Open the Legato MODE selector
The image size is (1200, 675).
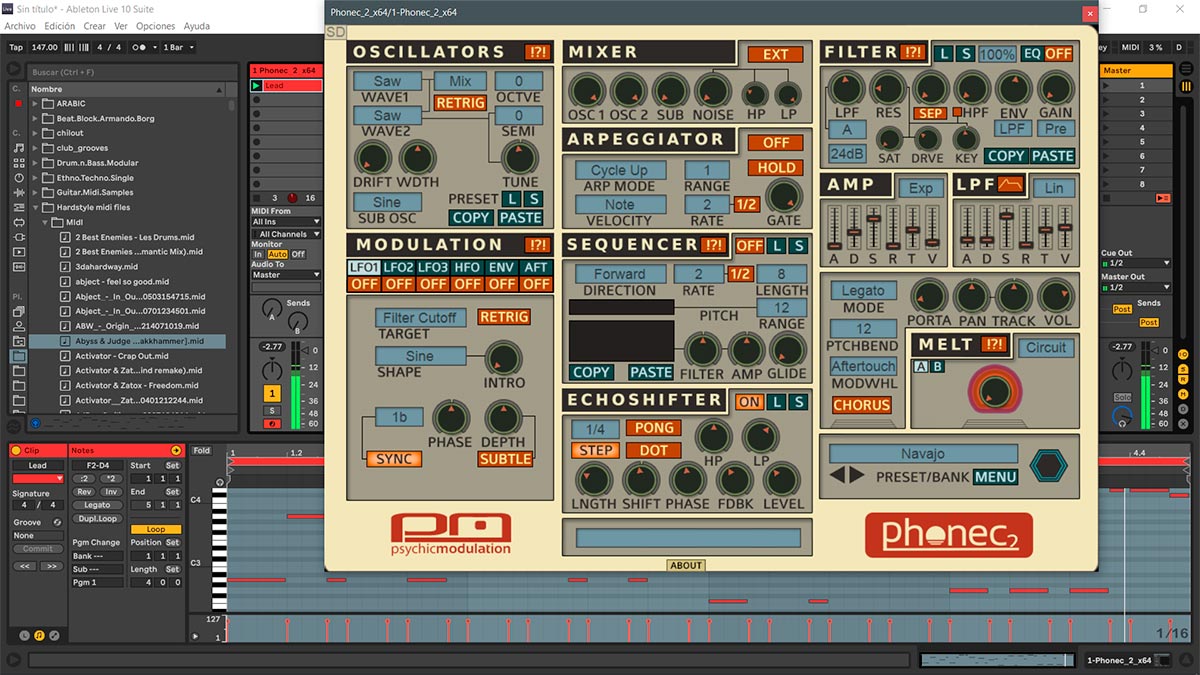pos(863,290)
